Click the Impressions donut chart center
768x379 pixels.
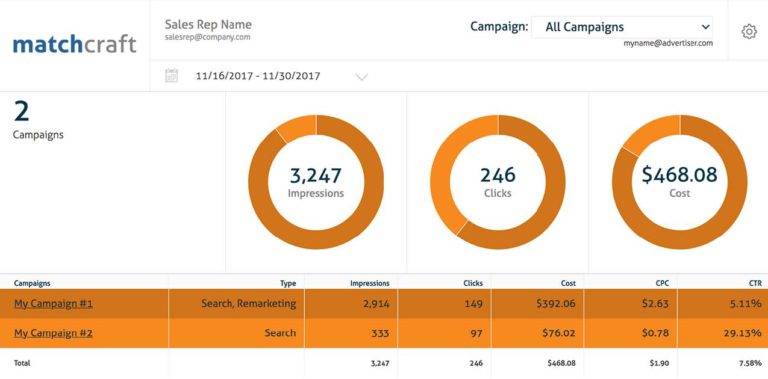pos(316,182)
